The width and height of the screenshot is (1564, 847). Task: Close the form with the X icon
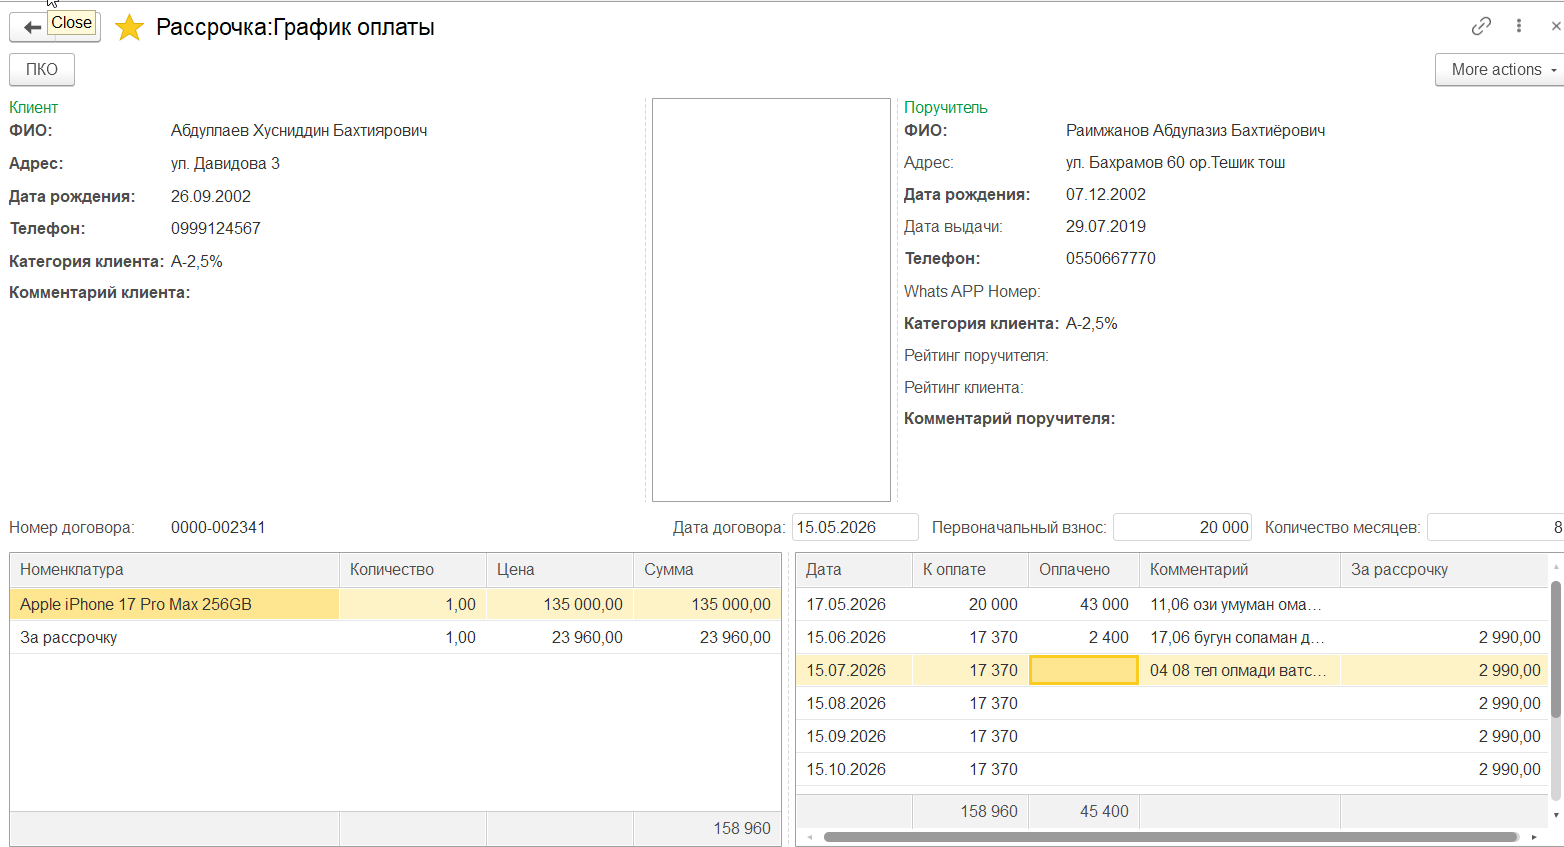[x=1556, y=27]
